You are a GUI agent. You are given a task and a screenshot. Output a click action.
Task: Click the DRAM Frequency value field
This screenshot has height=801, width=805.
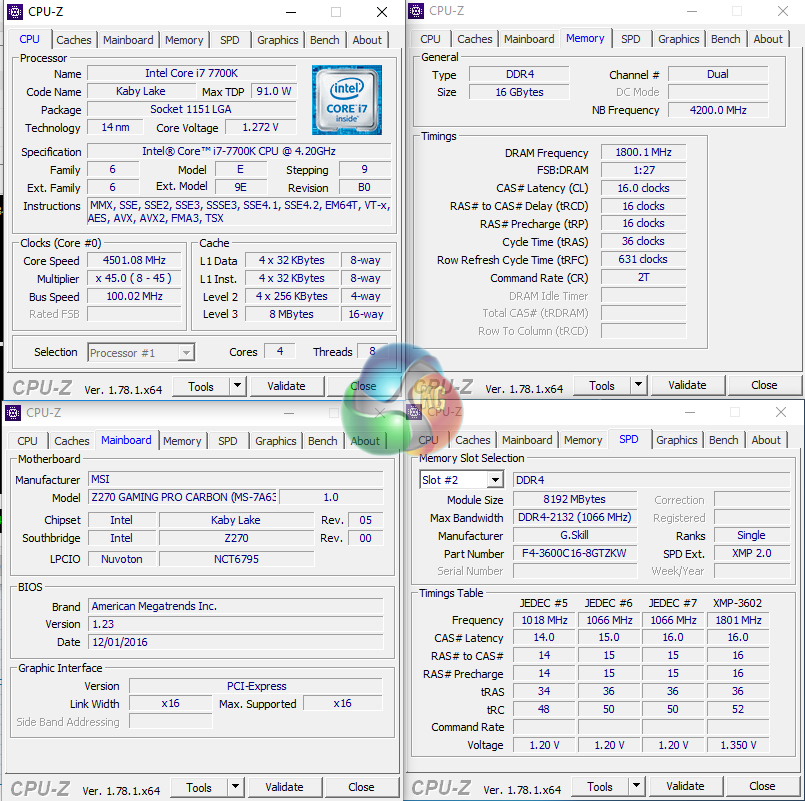pos(643,153)
